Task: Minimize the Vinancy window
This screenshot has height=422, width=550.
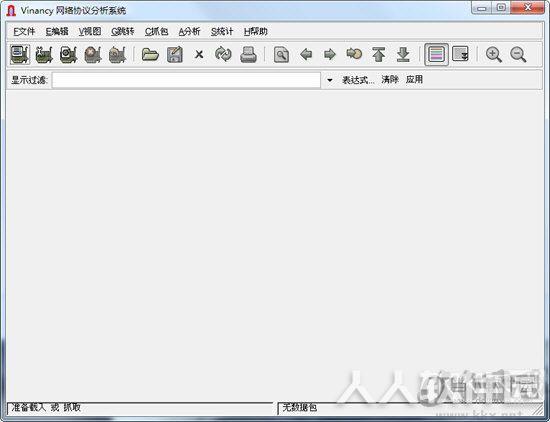Action: pyautogui.click(x=482, y=8)
